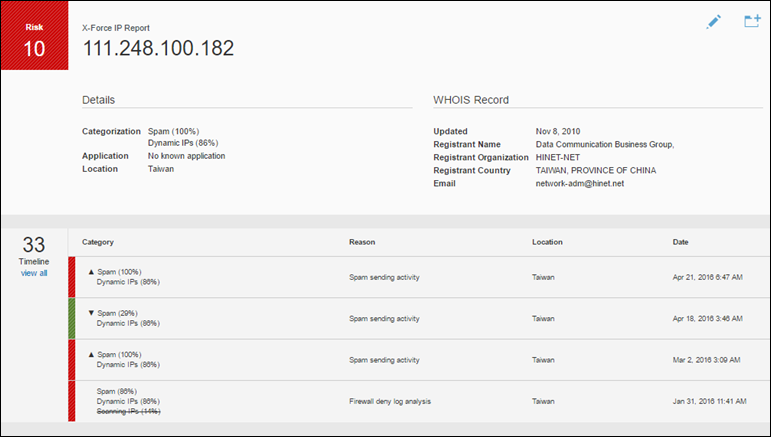Click the X-Force IP Report label
Image resolution: width=771 pixels, height=437 pixels.
pyautogui.click(x=116, y=28)
